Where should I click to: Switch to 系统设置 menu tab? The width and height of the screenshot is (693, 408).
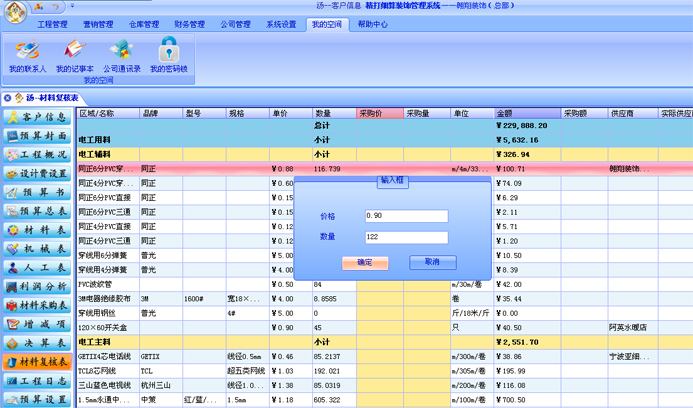coord(281,24)
